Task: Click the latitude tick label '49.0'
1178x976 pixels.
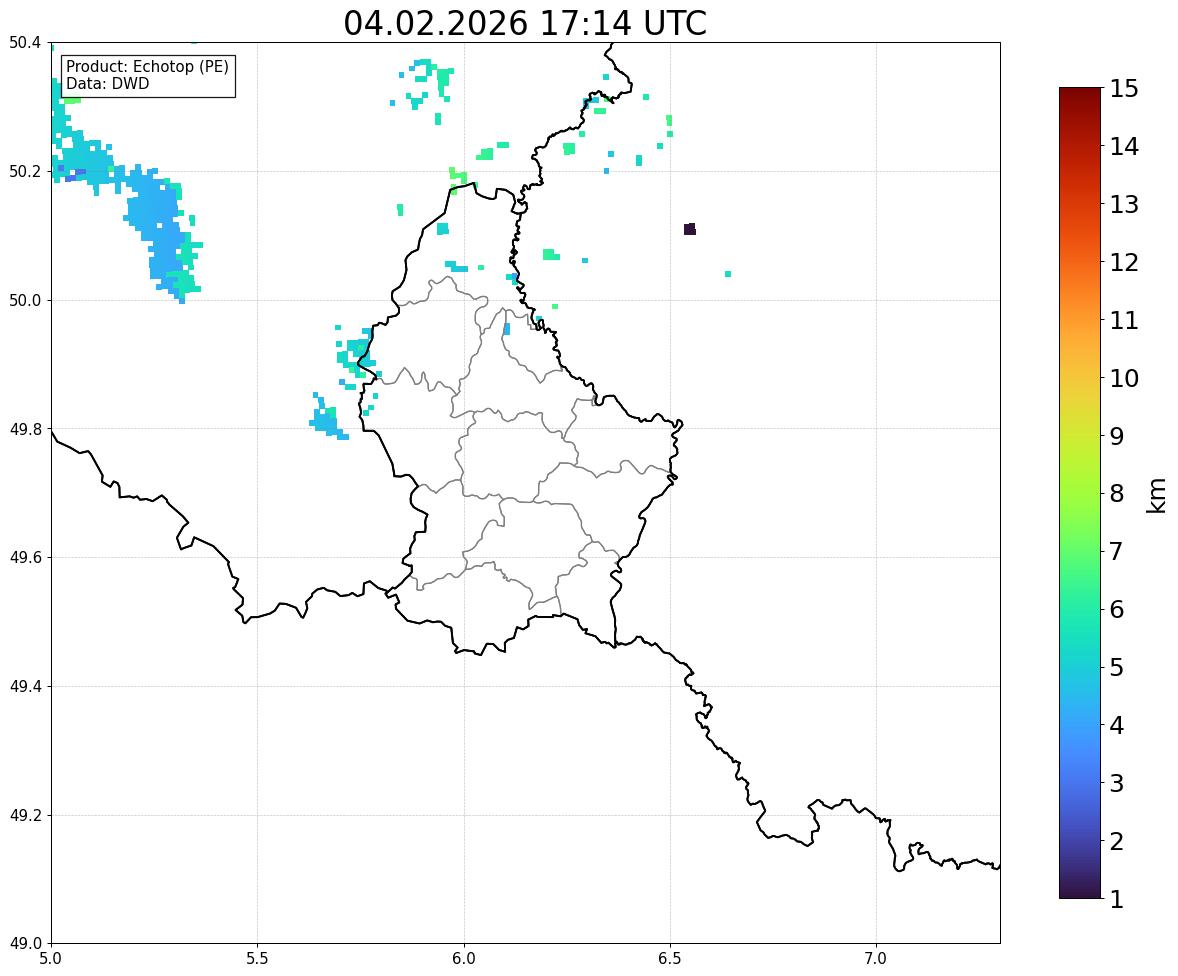Action: [24, 944]
